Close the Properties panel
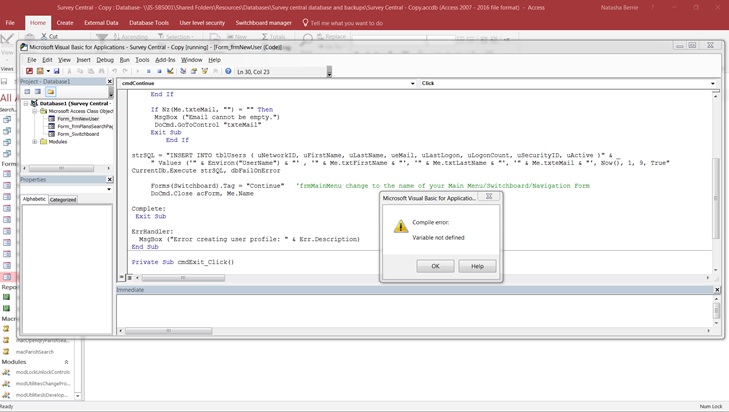 (x=110, y=179)
